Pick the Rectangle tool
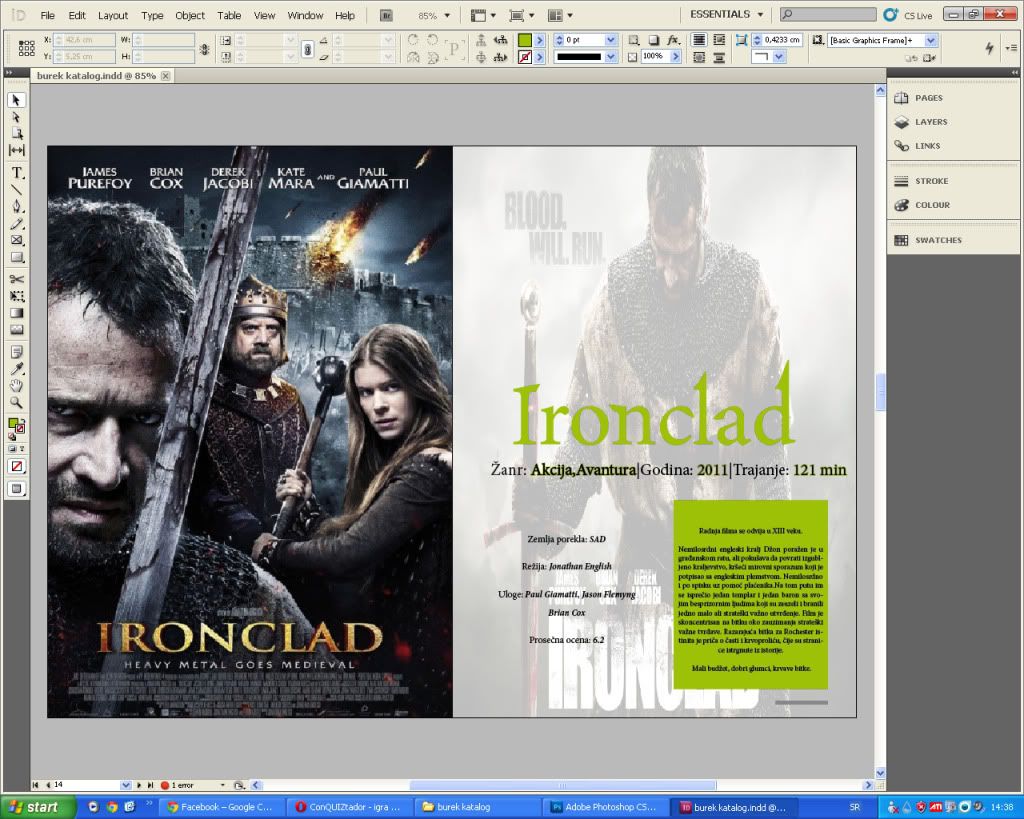 click(x=16, y=257)
